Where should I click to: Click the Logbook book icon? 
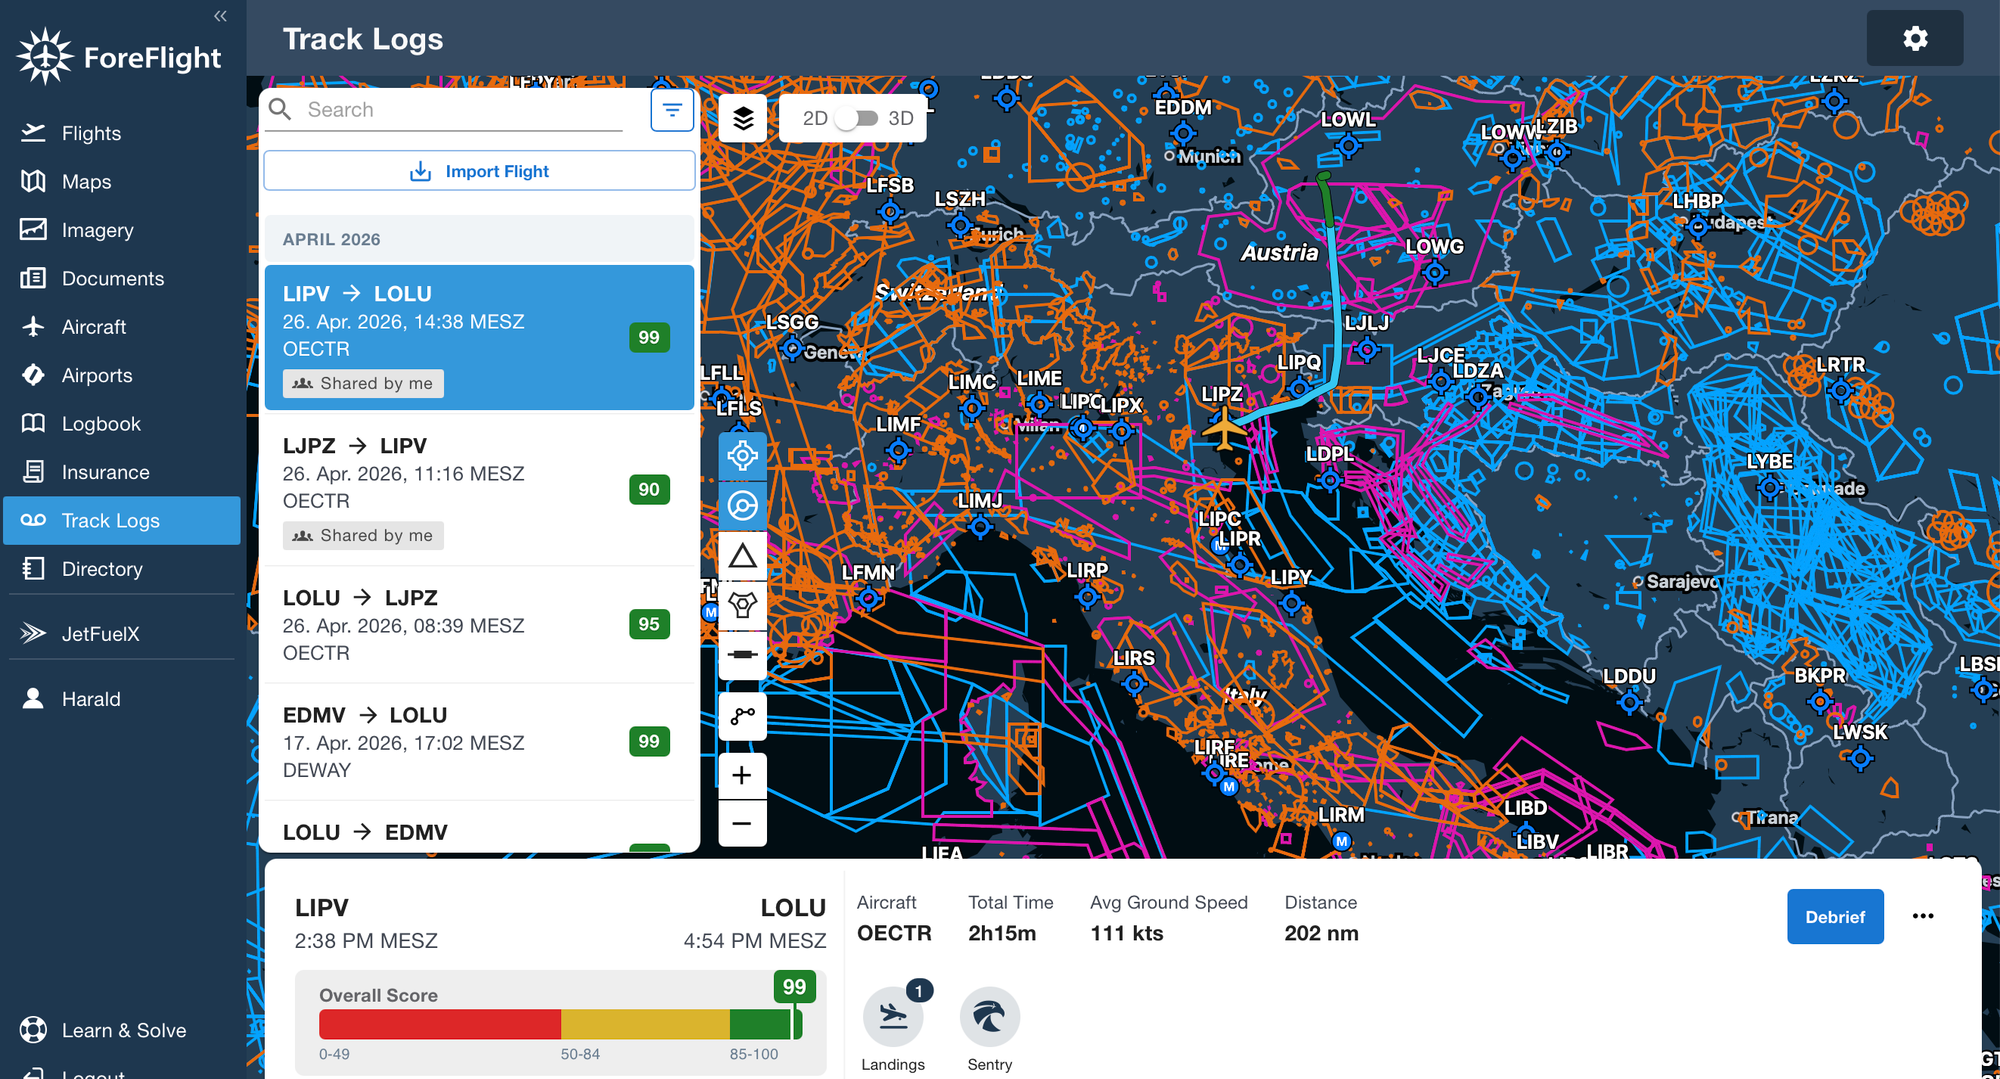[33, 423]
